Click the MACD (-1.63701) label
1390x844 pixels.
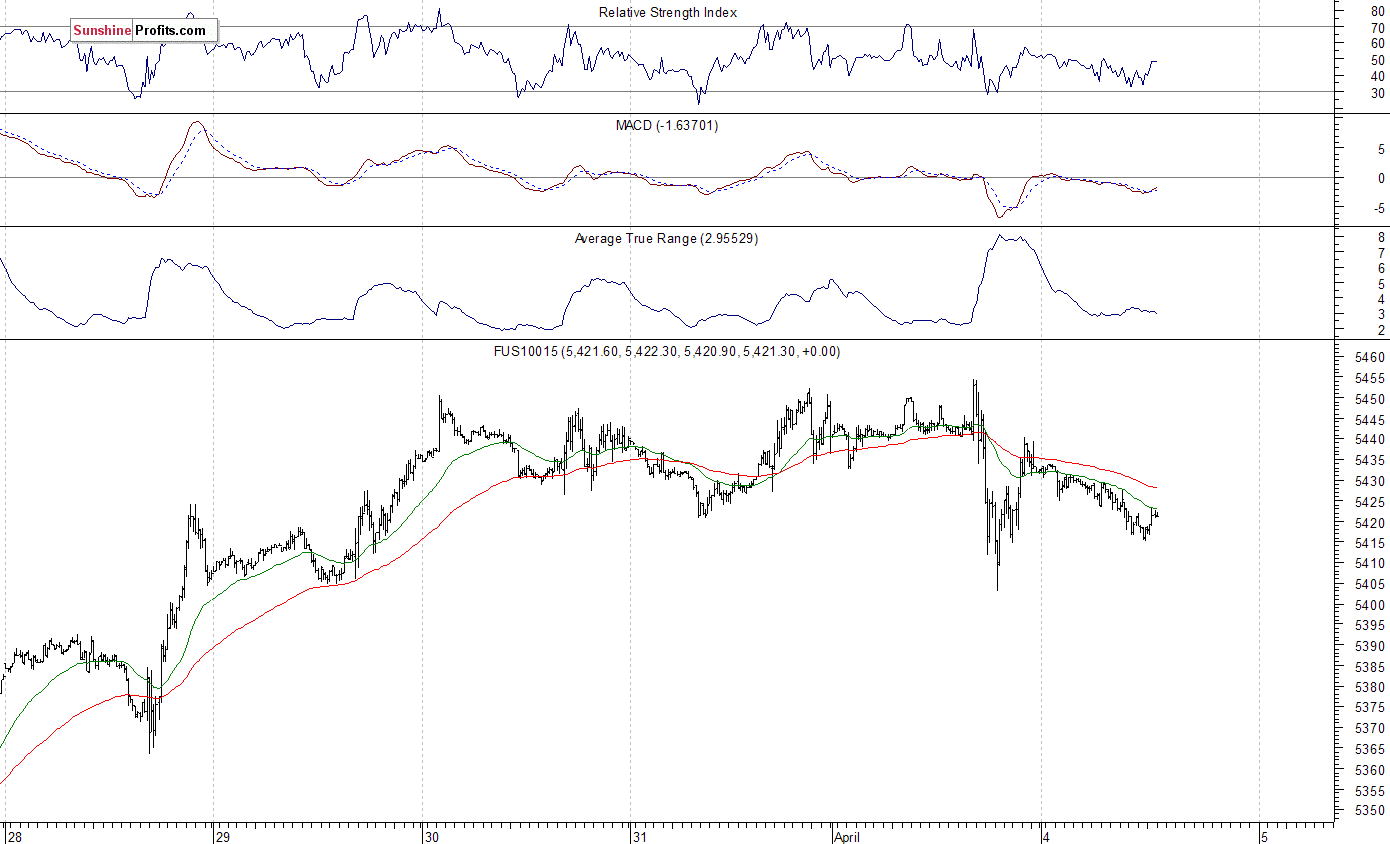tap(667, 125)
